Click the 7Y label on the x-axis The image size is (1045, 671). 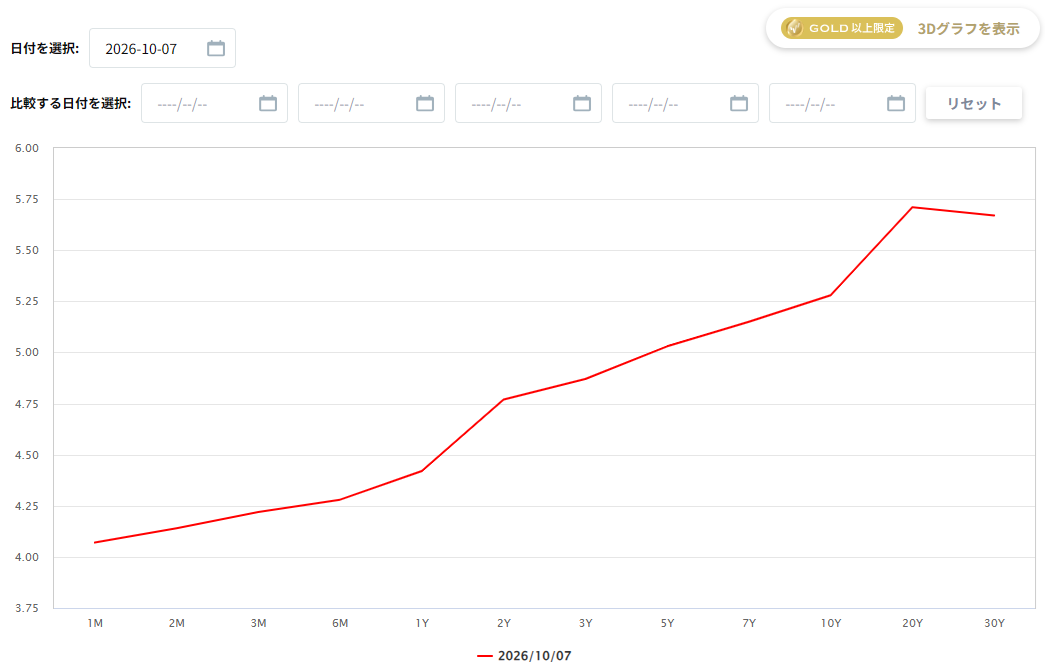coord(749,623)
